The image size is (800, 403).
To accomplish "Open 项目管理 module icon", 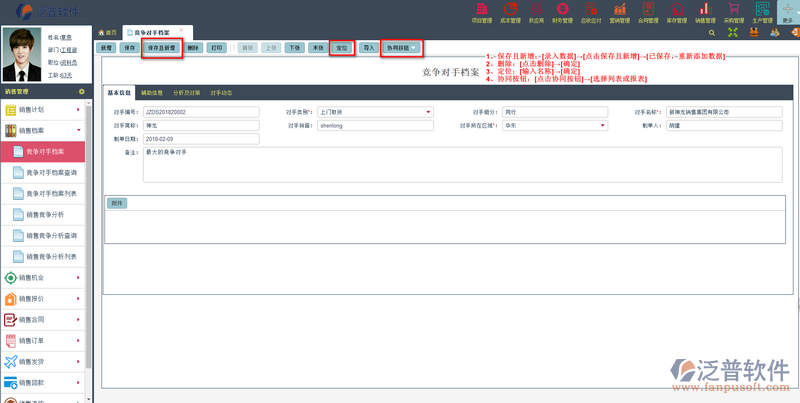I will [x=481, y=9].
